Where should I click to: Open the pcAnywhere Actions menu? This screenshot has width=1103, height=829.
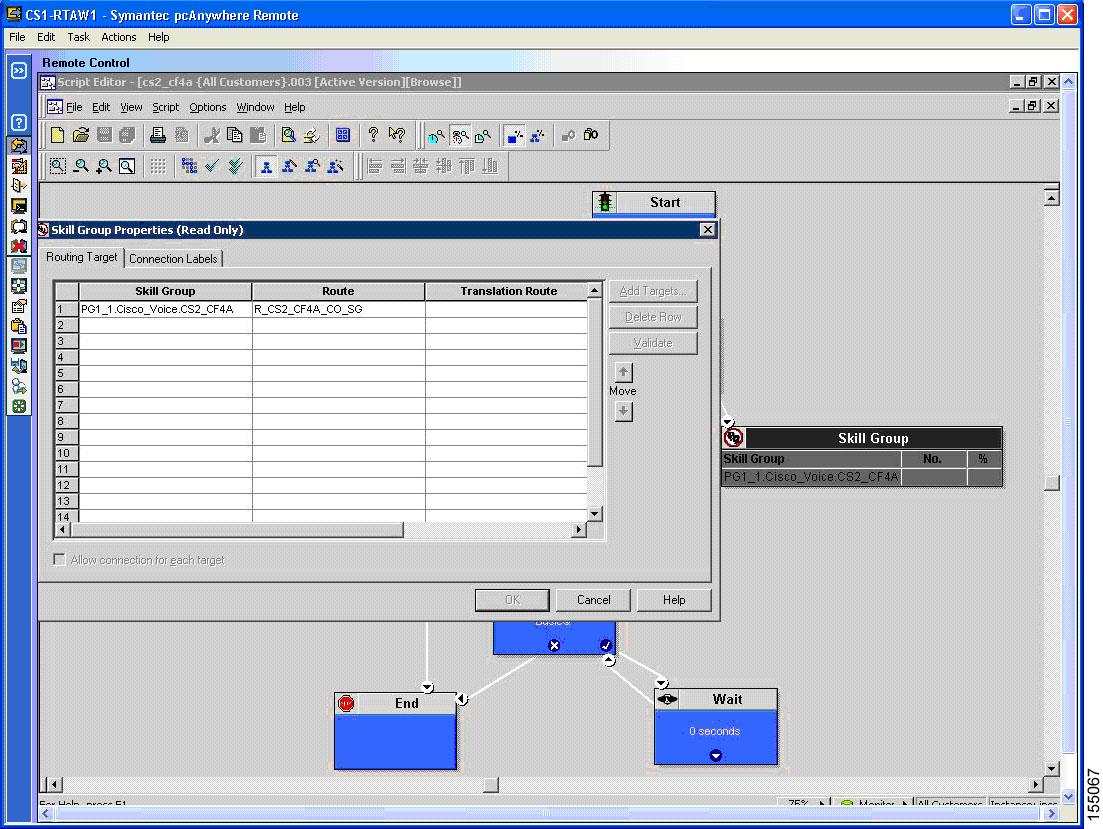[x=118, y=37]
